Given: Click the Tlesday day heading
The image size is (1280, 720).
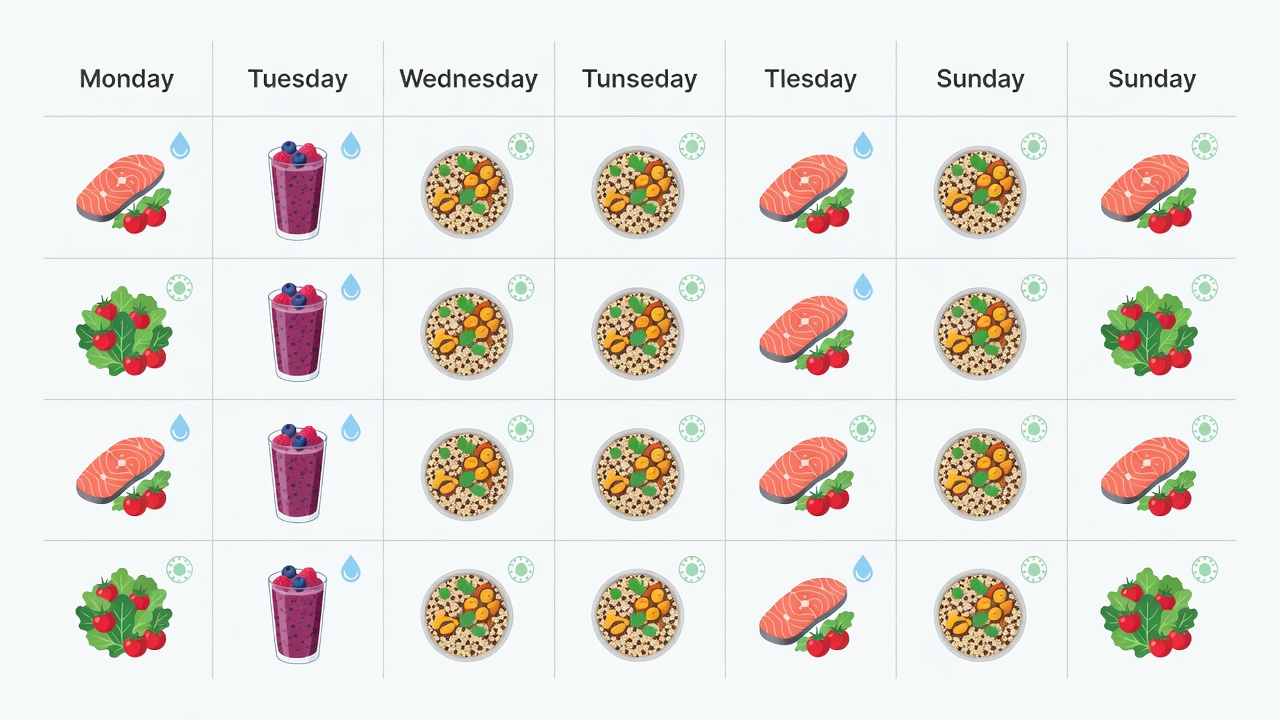Looking at the screenshot, I should 810,79.
